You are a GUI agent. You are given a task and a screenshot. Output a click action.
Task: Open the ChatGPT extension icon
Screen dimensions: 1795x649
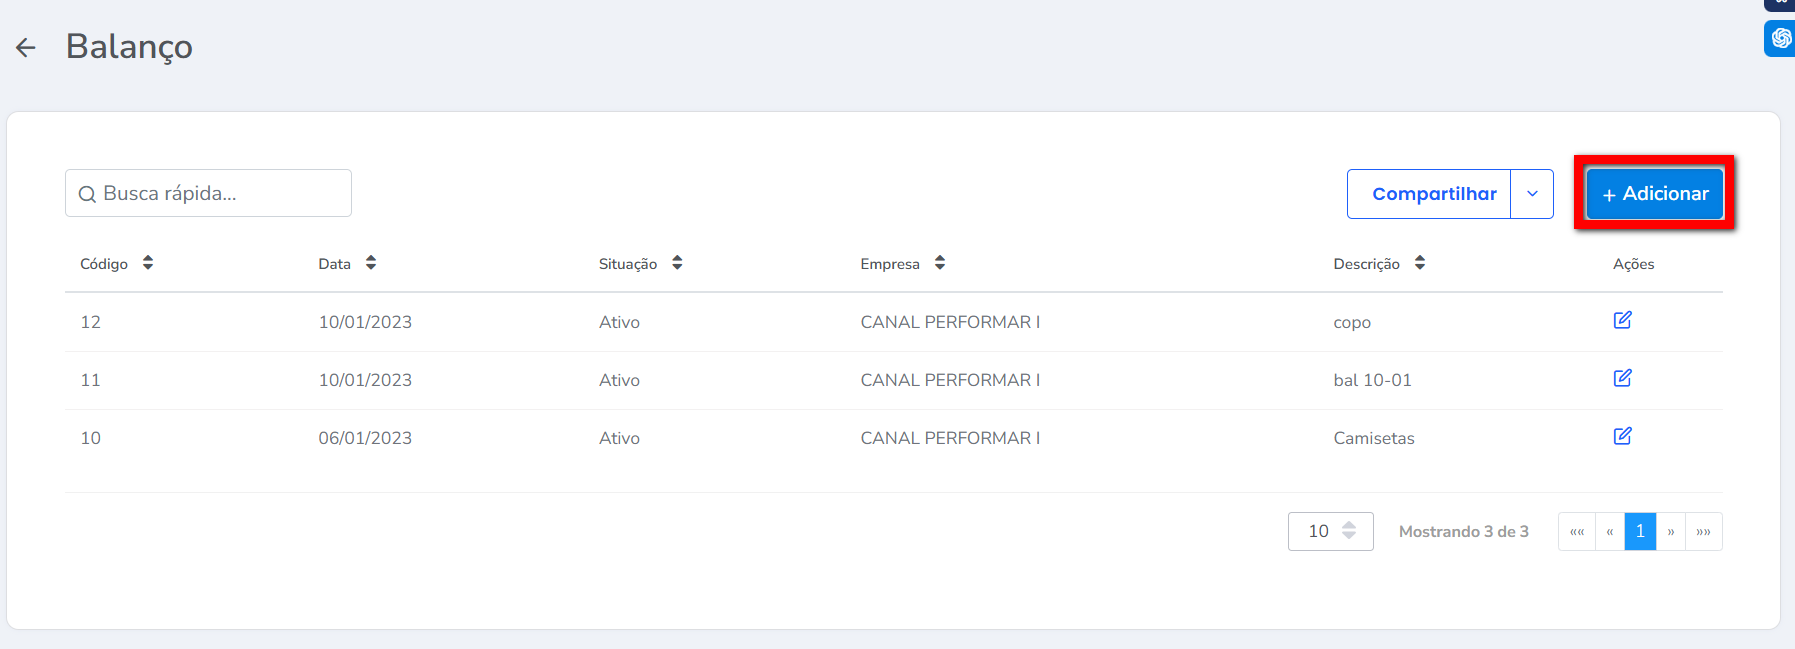(x=1781, y=38)
